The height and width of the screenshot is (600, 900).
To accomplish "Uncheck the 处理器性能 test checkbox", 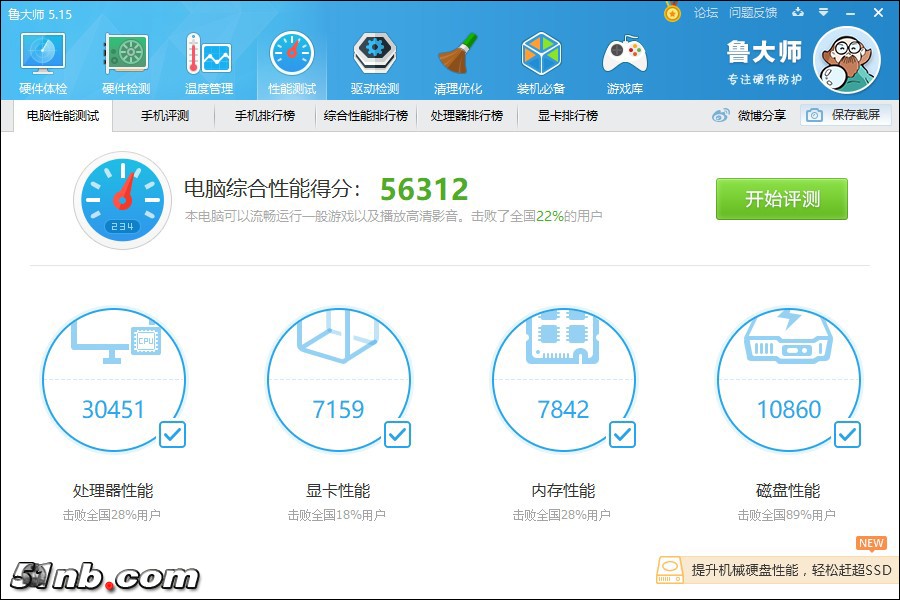I will point(172,434).
